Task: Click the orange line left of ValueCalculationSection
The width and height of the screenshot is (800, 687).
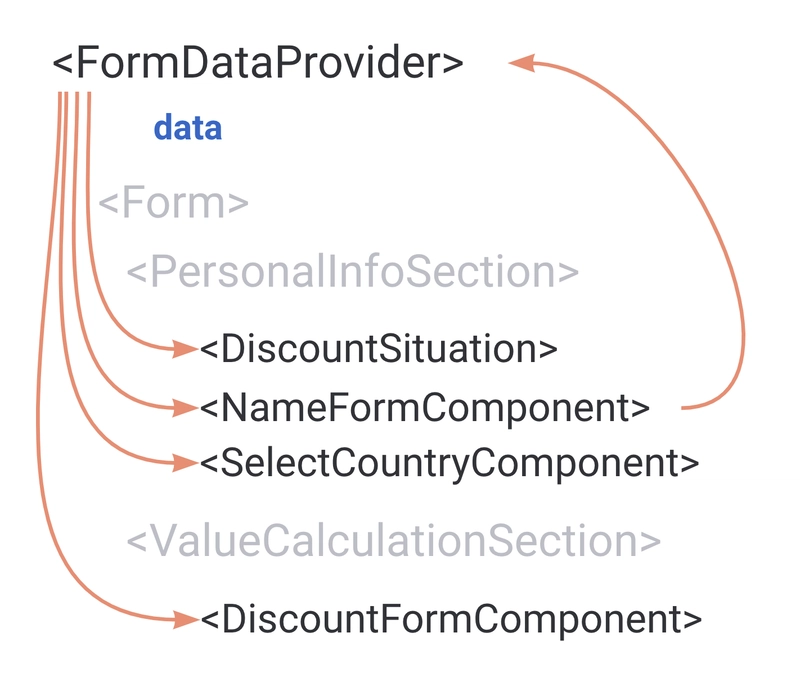Action: [x=44, y=540]
